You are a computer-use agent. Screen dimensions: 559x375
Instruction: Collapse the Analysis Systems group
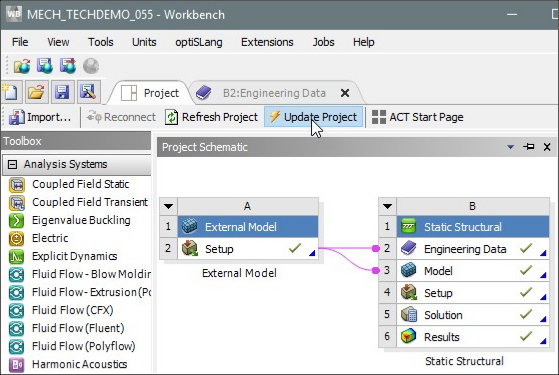pos(12,164)
